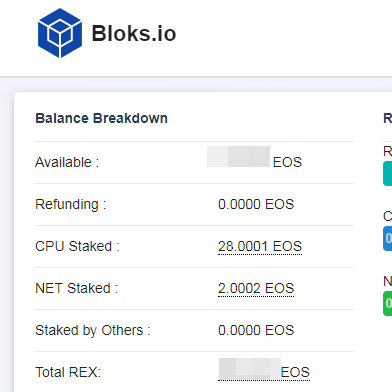Click the partially visible heading at right edge
The image size is (392, 392).
coord(387,118)
